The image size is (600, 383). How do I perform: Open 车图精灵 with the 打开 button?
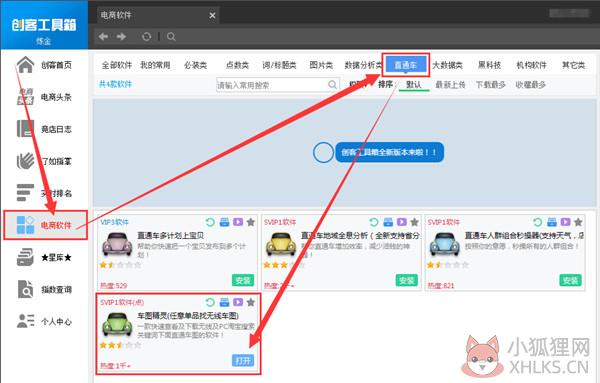[x=243, y=360]
